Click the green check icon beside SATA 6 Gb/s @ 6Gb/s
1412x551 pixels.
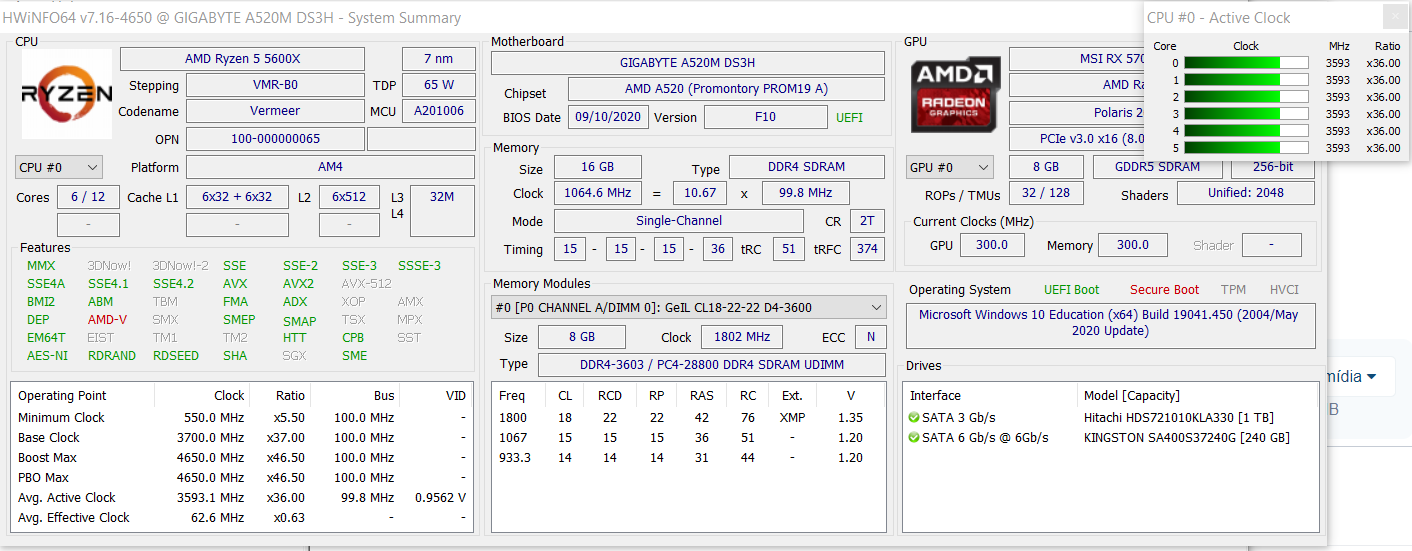point(914,438)
